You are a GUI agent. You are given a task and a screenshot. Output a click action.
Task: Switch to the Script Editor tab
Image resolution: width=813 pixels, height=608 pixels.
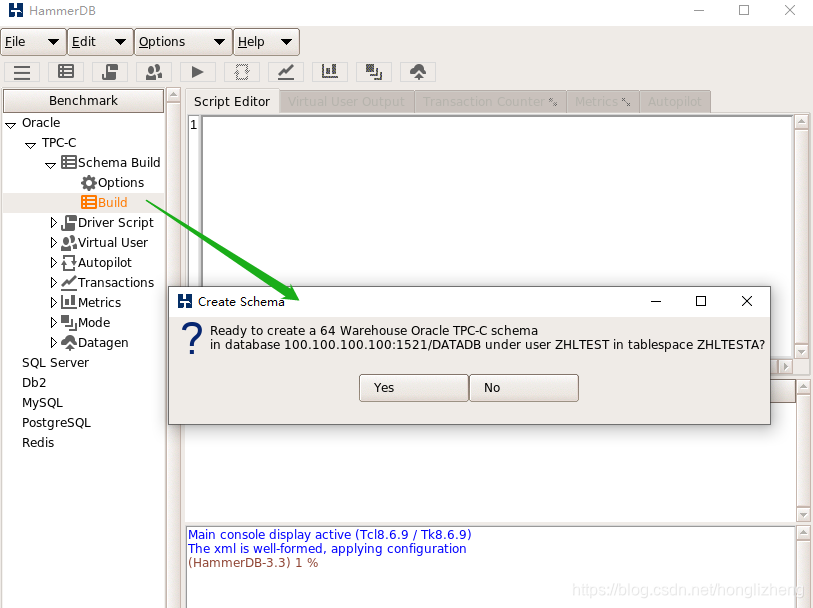pyautogui.click(x=232, y=102)
